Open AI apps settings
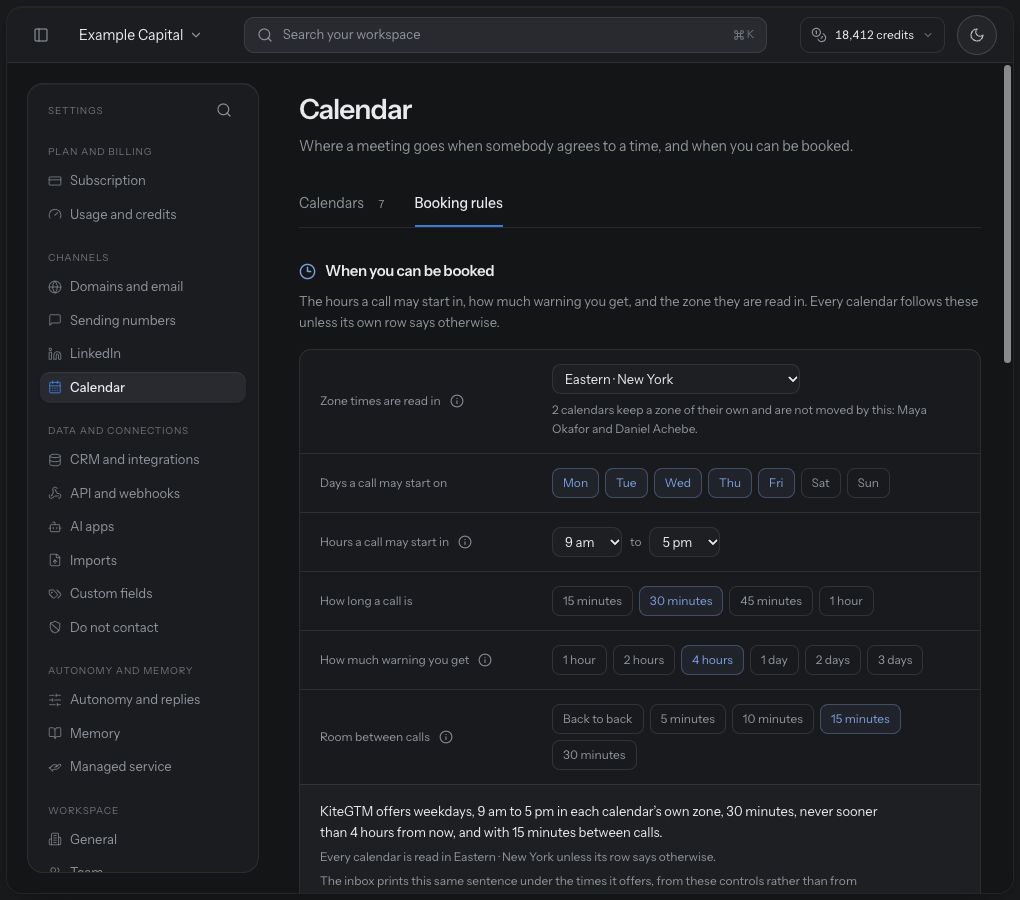This screenshot has height=900, width=1020. [142, 526]
